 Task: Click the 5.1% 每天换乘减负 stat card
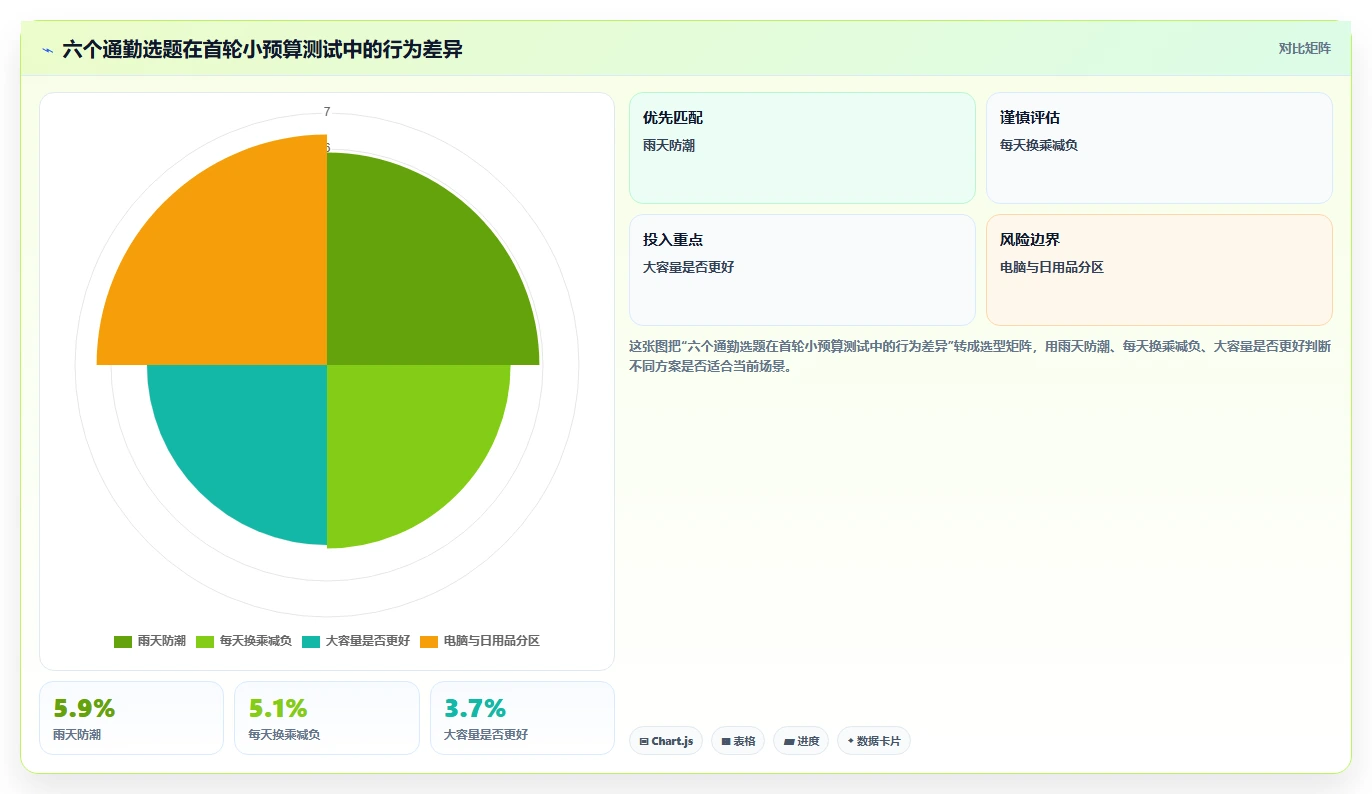[x=327, y=718]
